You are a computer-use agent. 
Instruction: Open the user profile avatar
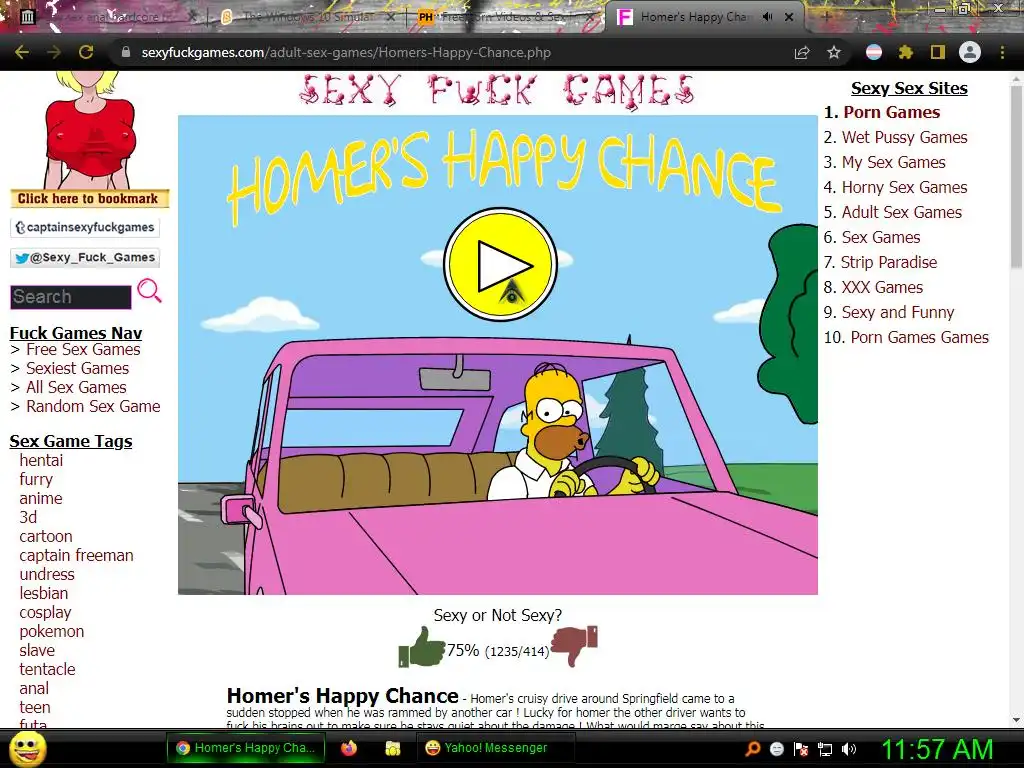pyautogui.click(x=970, y=52)
